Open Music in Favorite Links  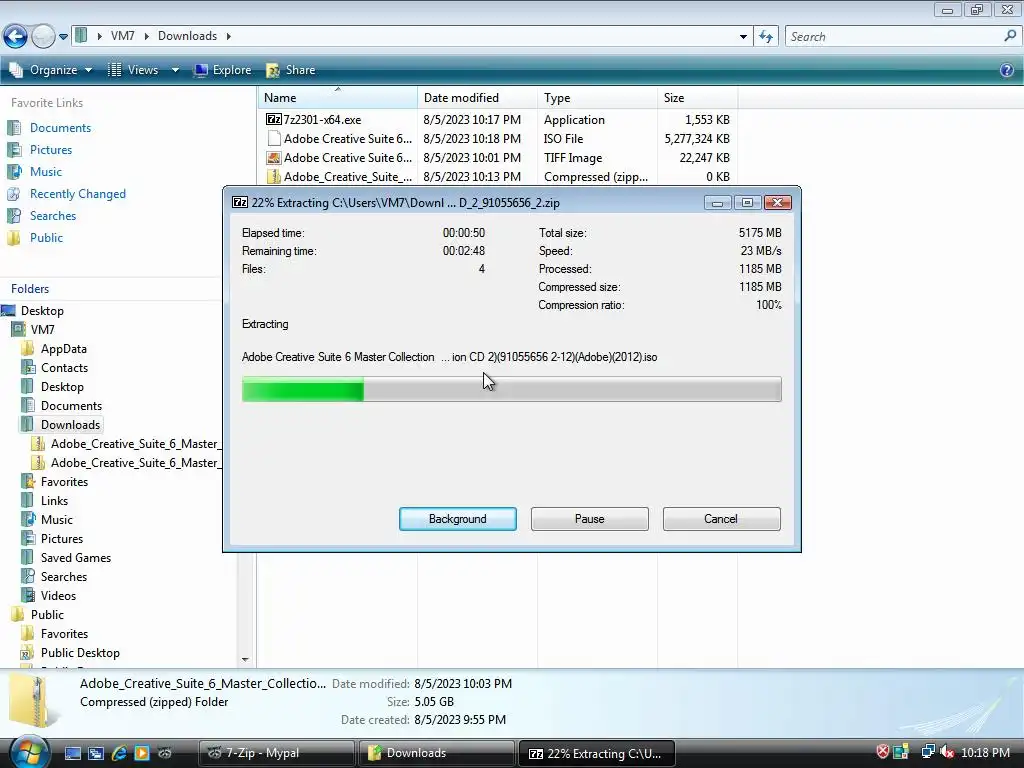pyautogui.click(x=46, y=172)
